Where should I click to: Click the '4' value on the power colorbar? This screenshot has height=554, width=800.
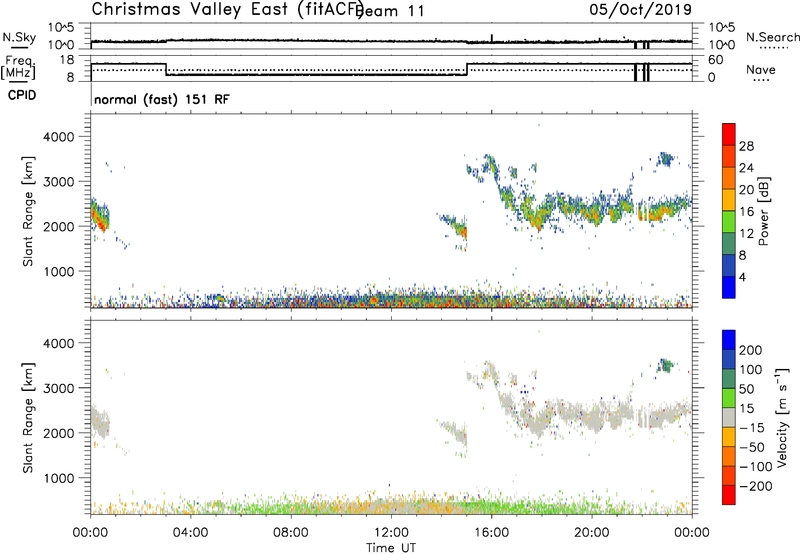coord(742,277)
